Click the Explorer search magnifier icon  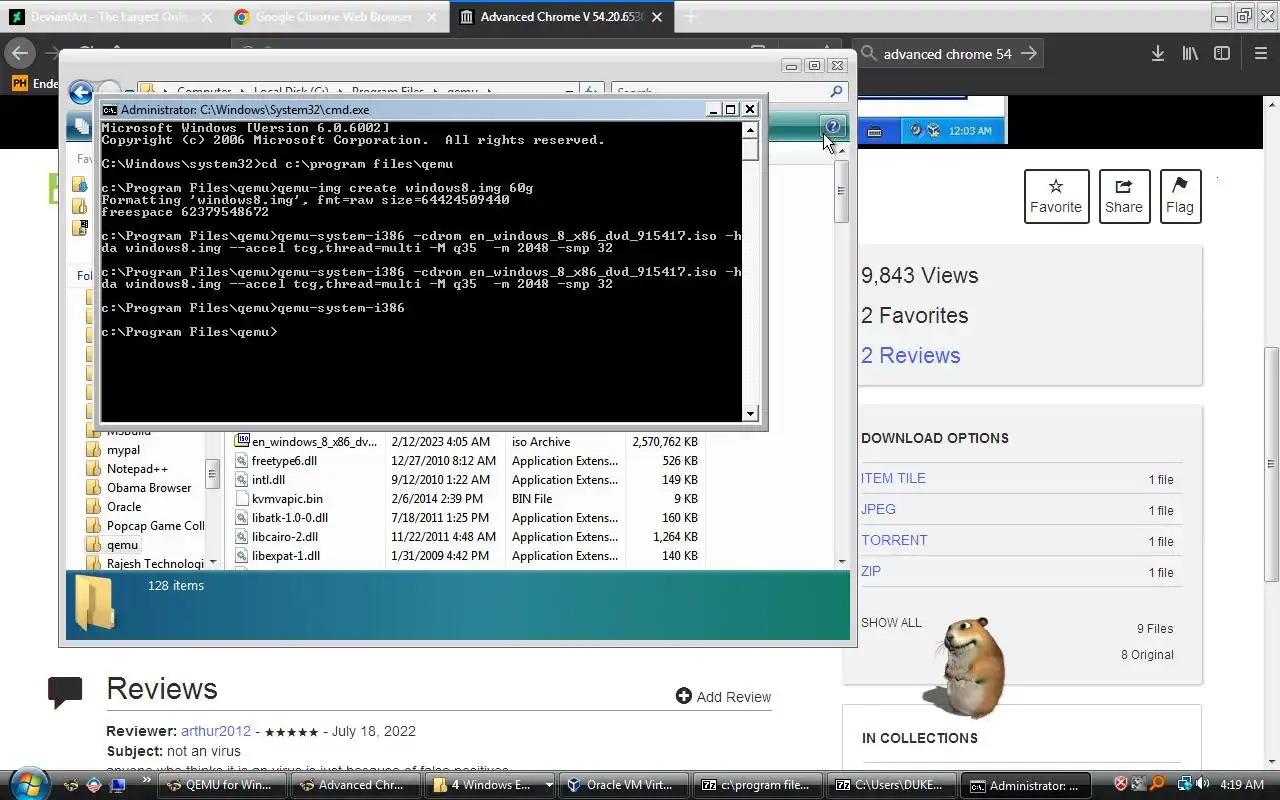pyautogui.click(x=837, y=92)
